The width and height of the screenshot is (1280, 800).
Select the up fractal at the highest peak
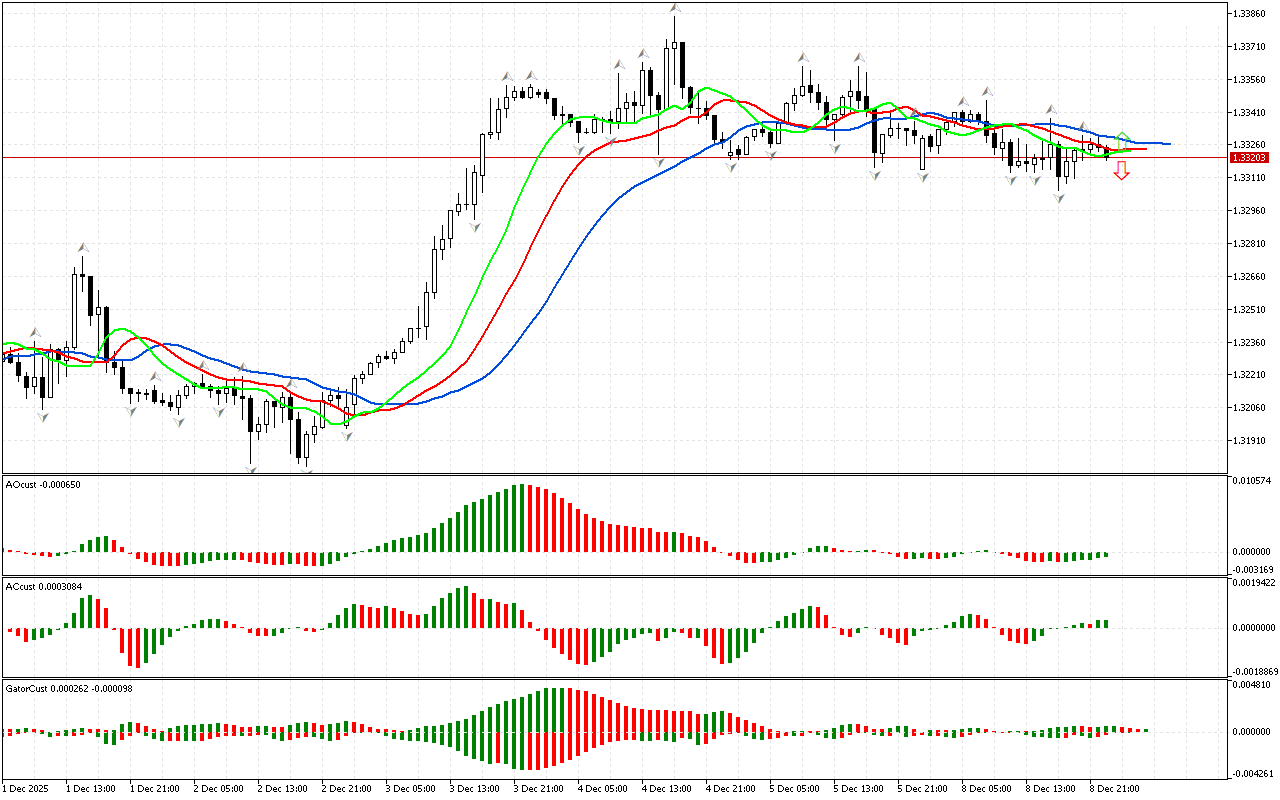(x=675, y=9)
